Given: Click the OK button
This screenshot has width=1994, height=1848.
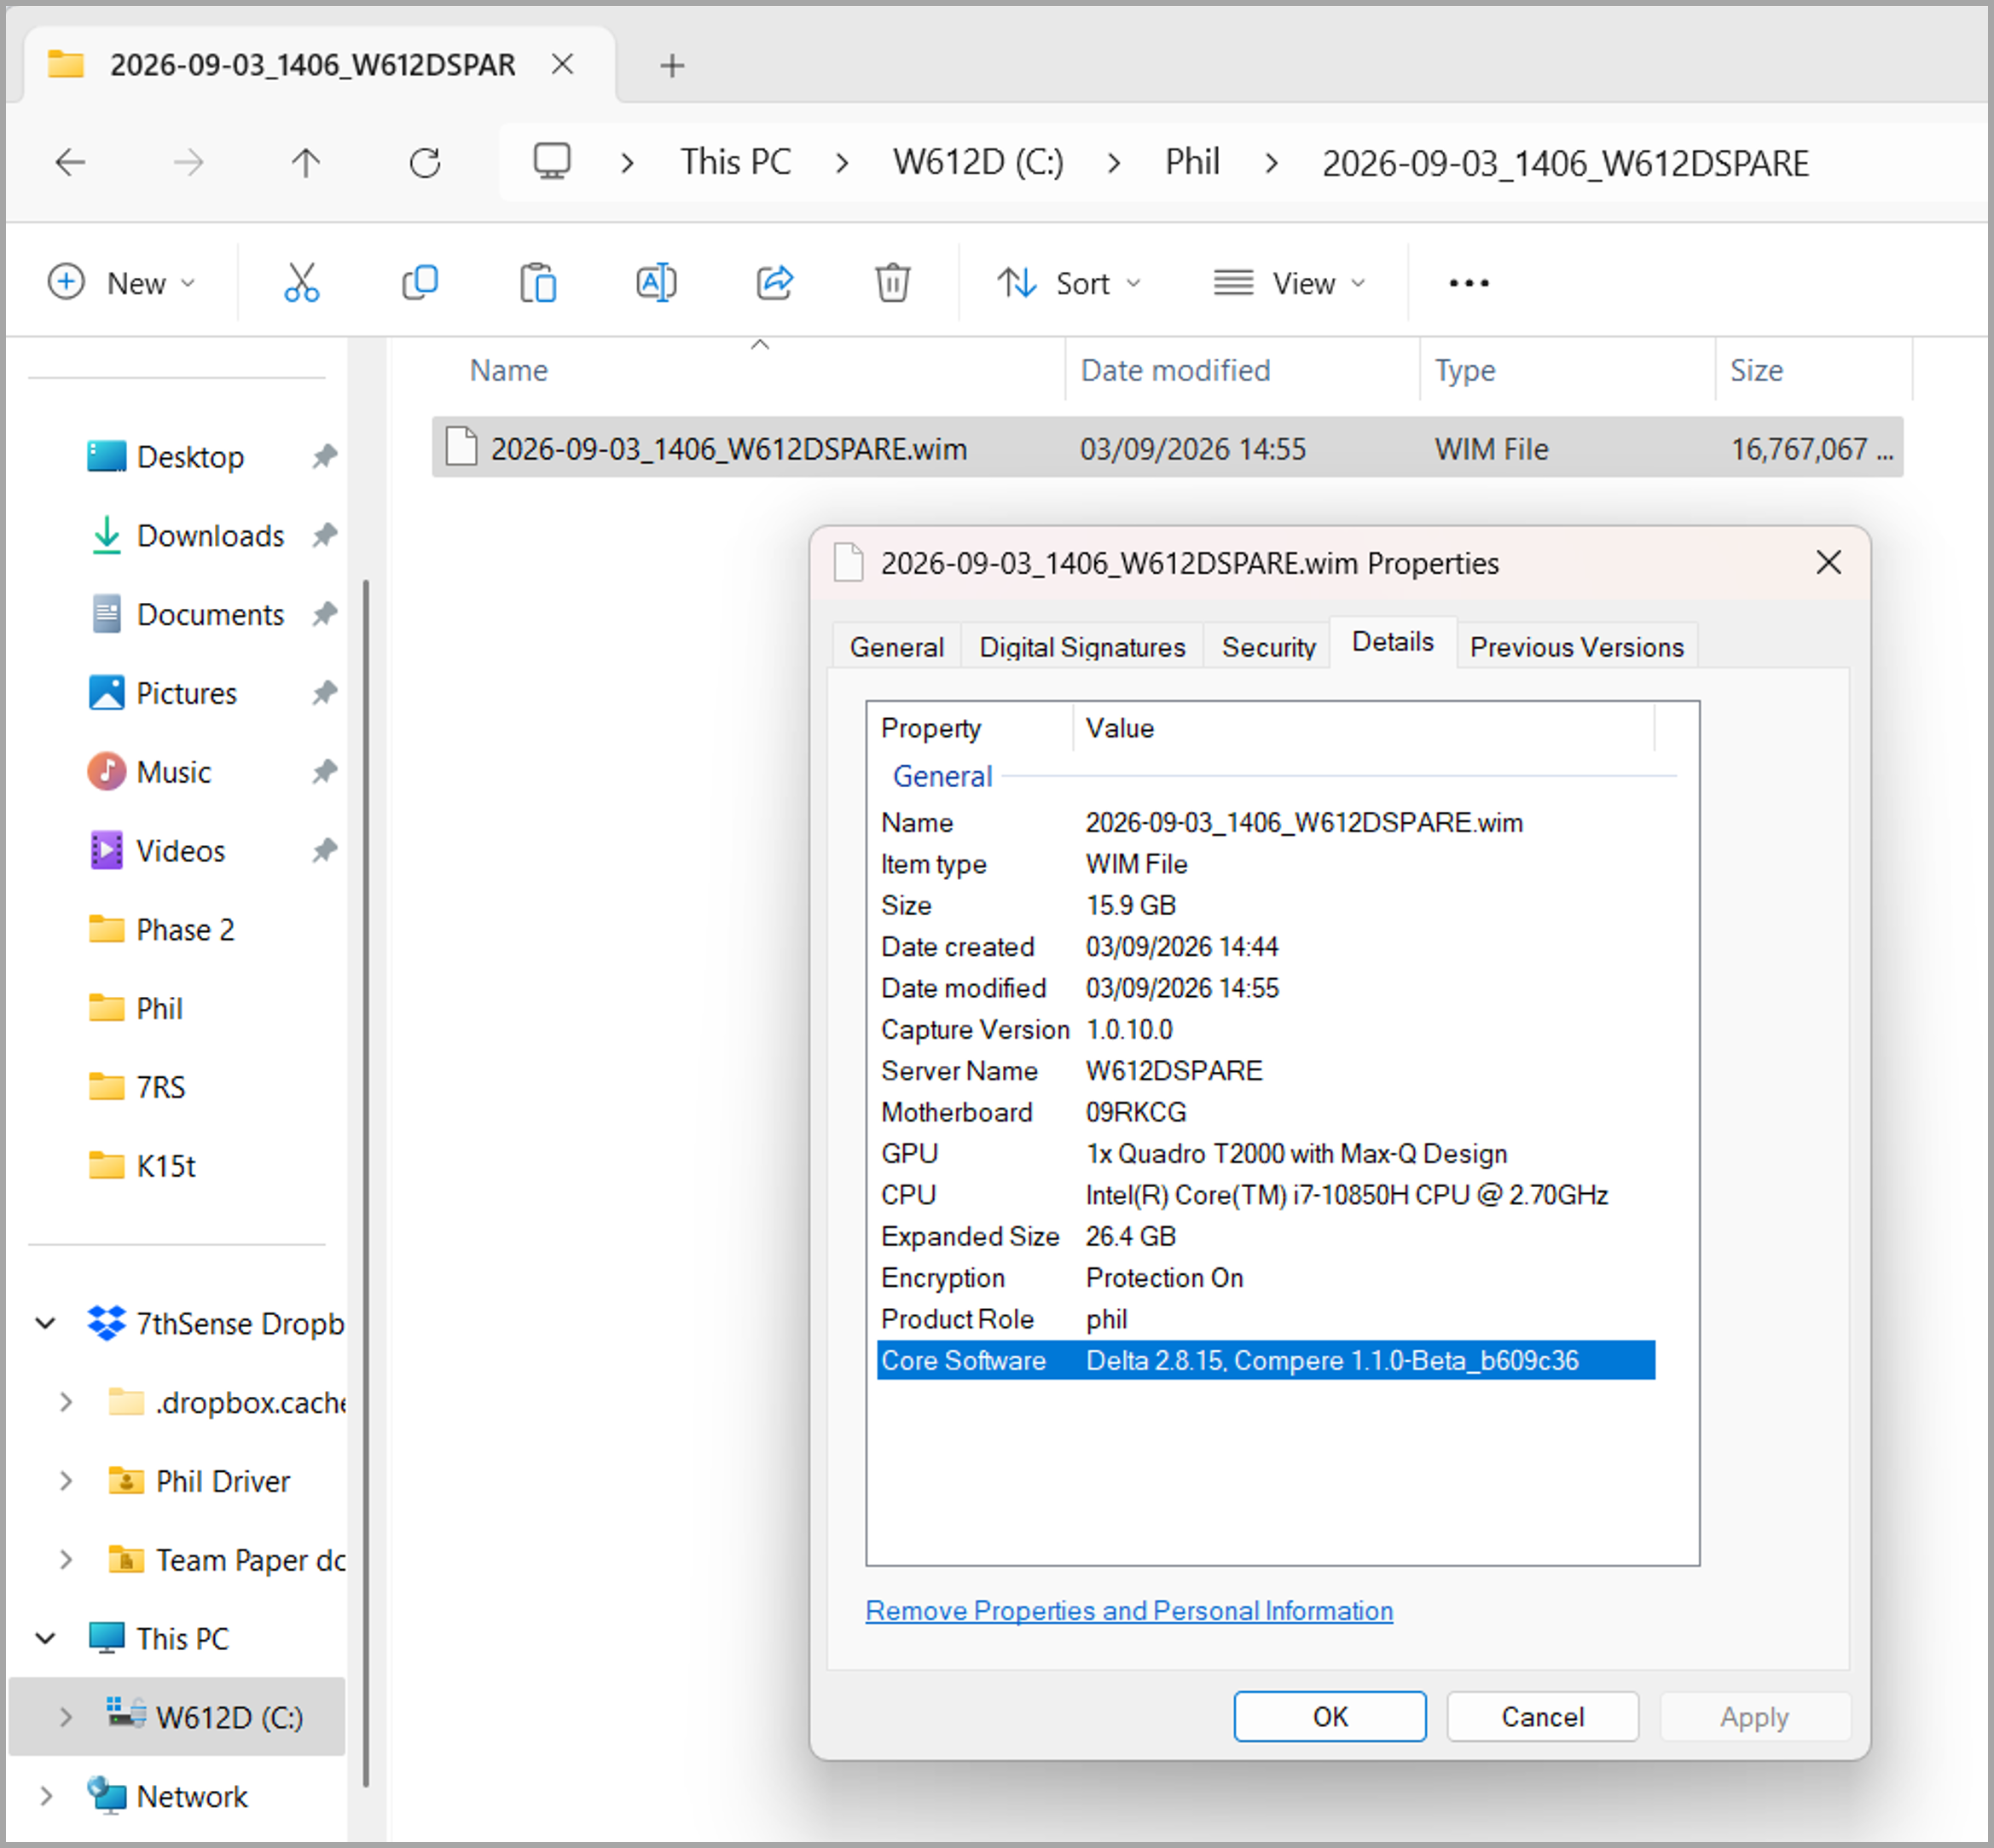Looking at the screenshot, I should click(1330, 1717).
